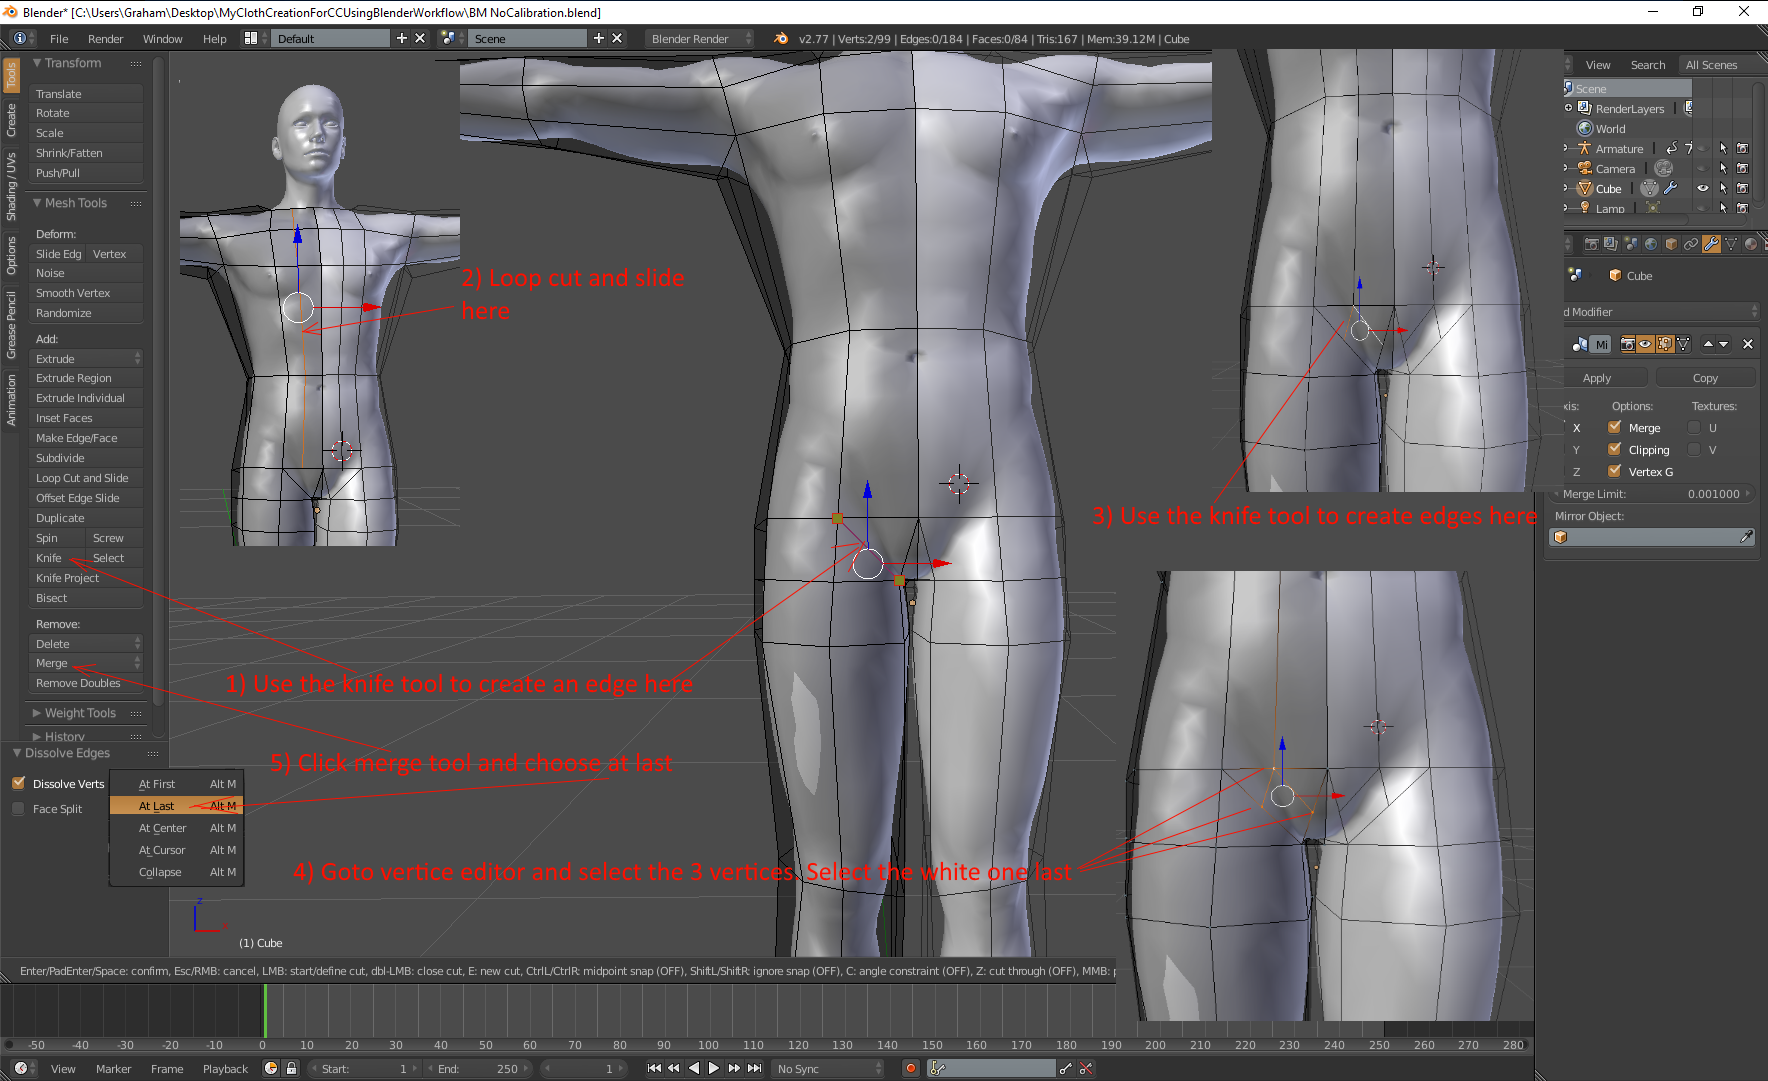Open the Help menu

click(x=214, y=38)
